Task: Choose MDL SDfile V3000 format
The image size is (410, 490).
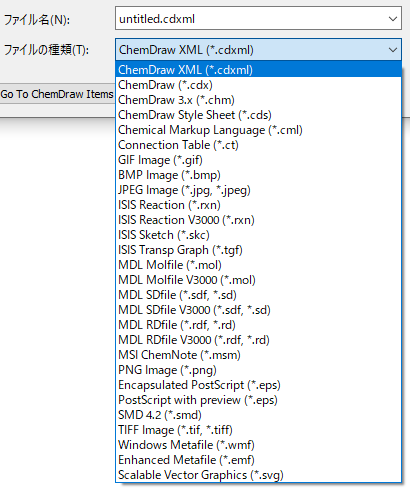Action: (258, 310)
